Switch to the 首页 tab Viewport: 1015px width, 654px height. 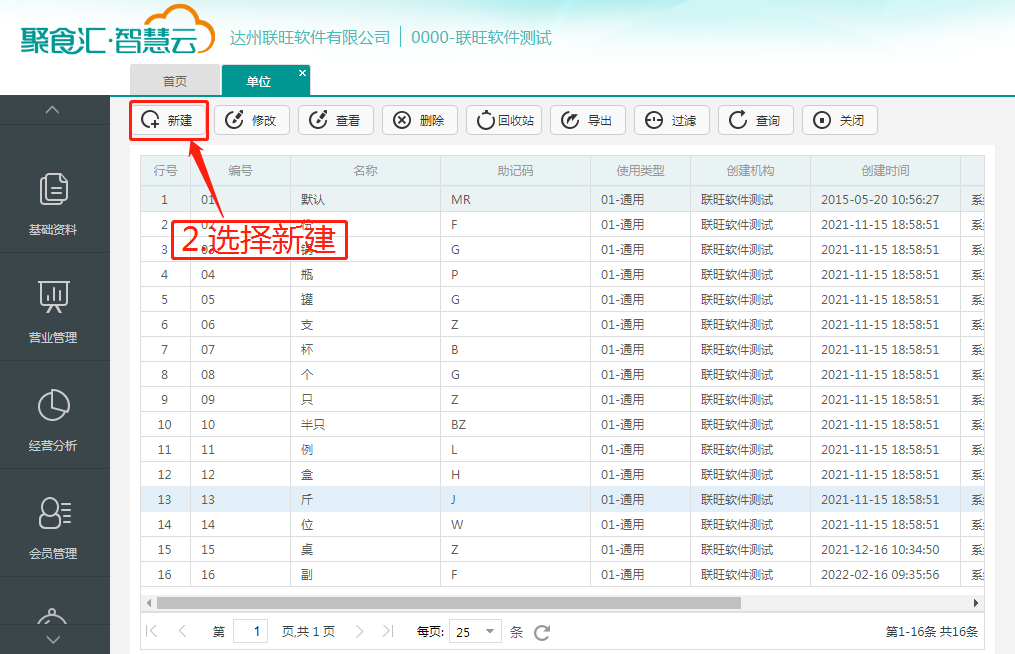175,81
